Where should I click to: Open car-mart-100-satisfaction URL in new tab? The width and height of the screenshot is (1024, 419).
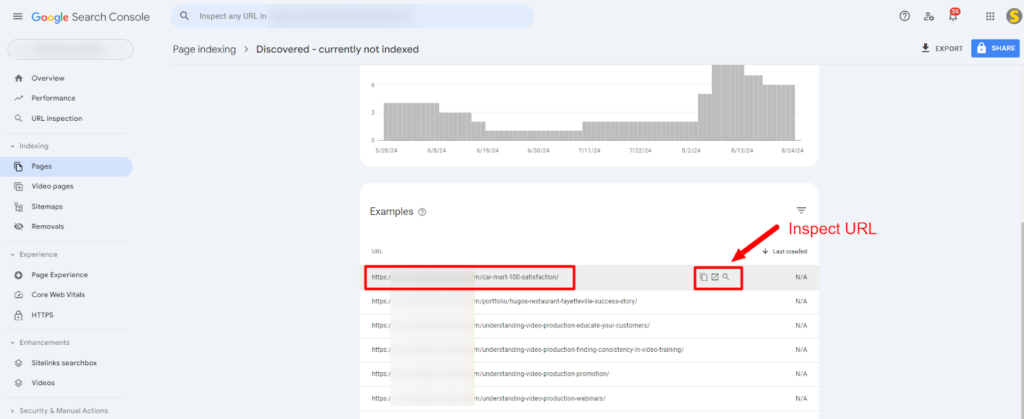pyautogui.click(x=714, y=277)
